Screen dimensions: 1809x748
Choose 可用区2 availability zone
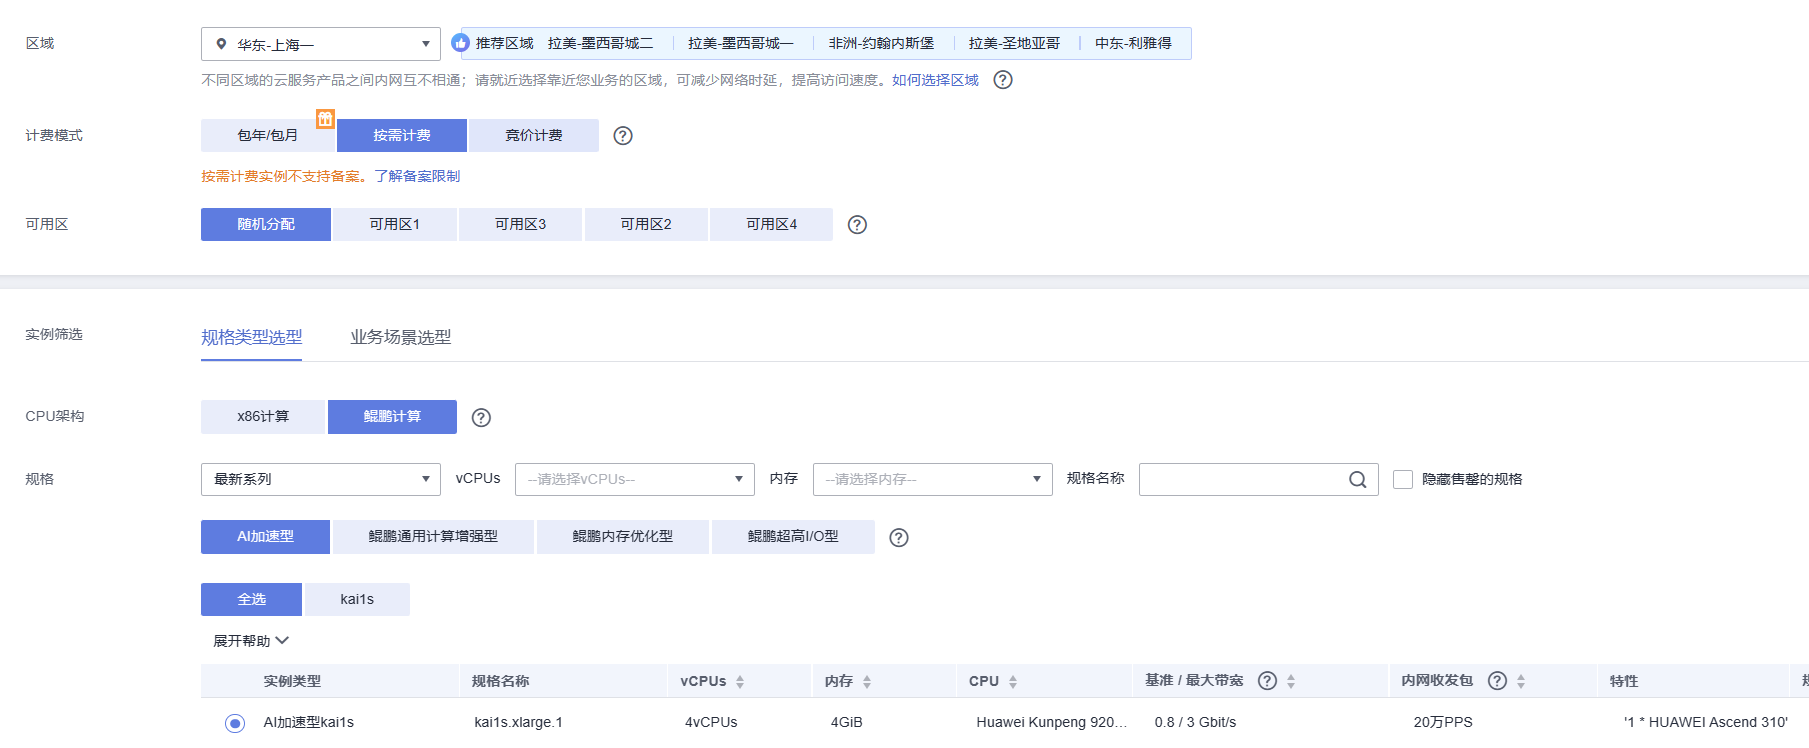[x=646, y=225]
